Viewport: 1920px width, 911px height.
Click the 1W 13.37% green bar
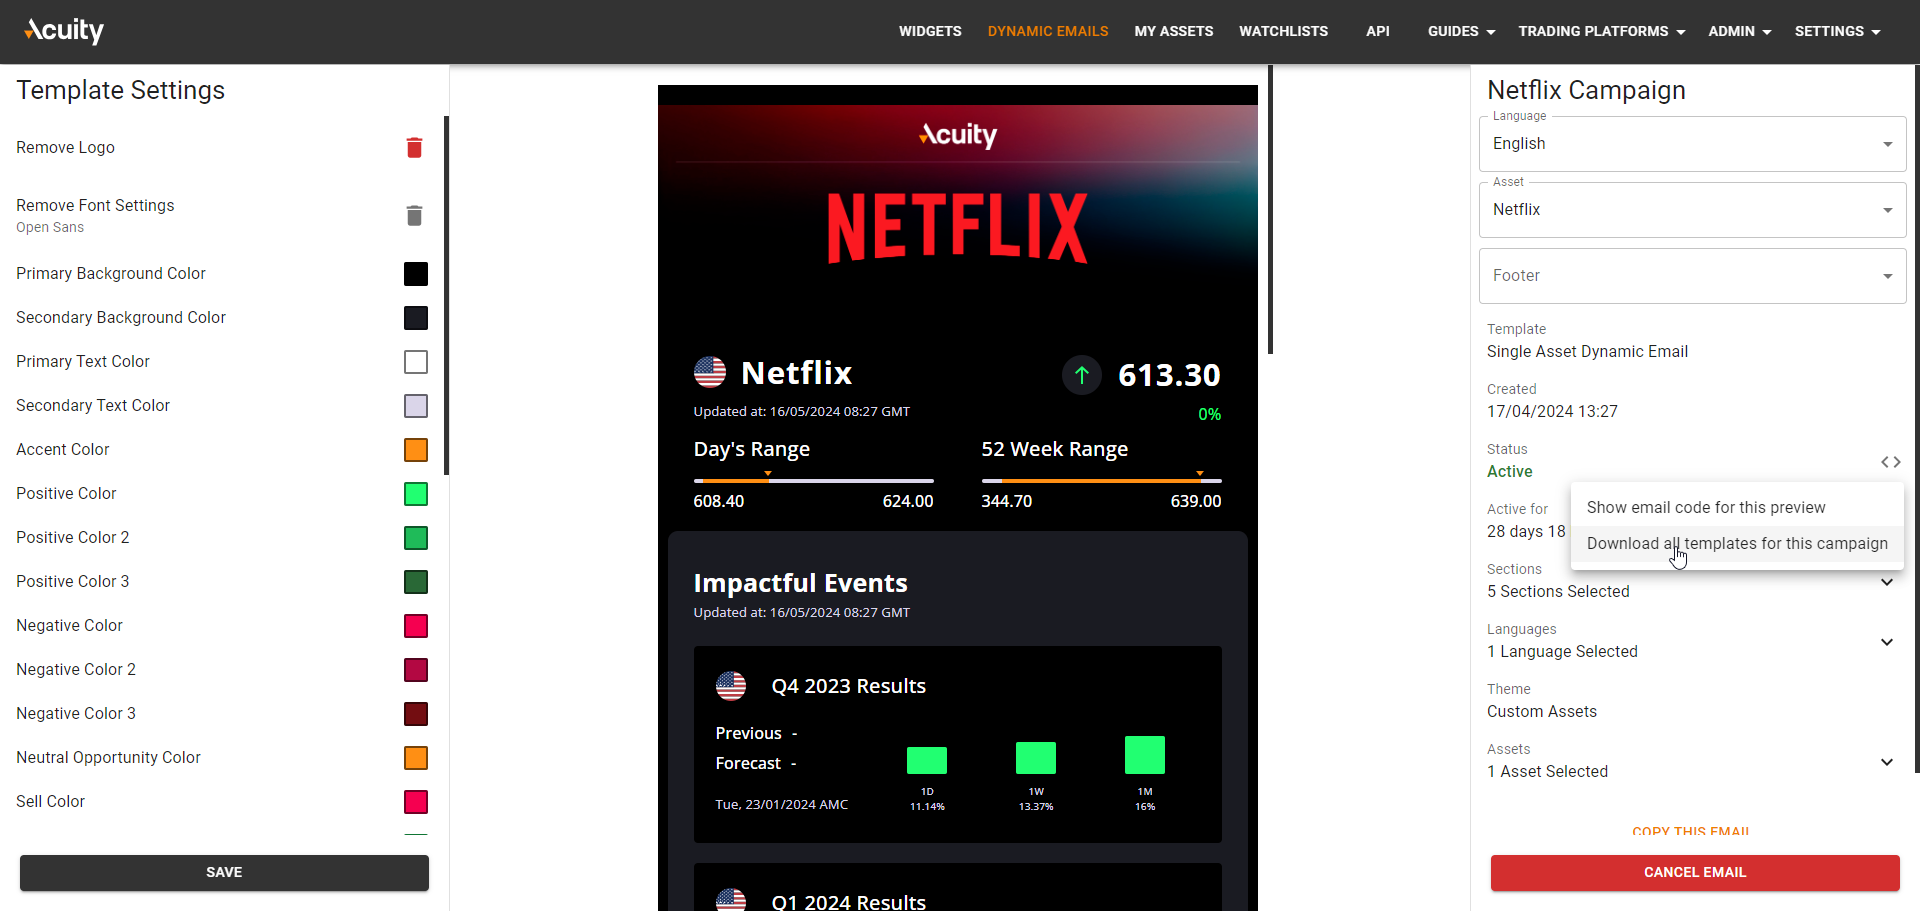[1036, 758]
